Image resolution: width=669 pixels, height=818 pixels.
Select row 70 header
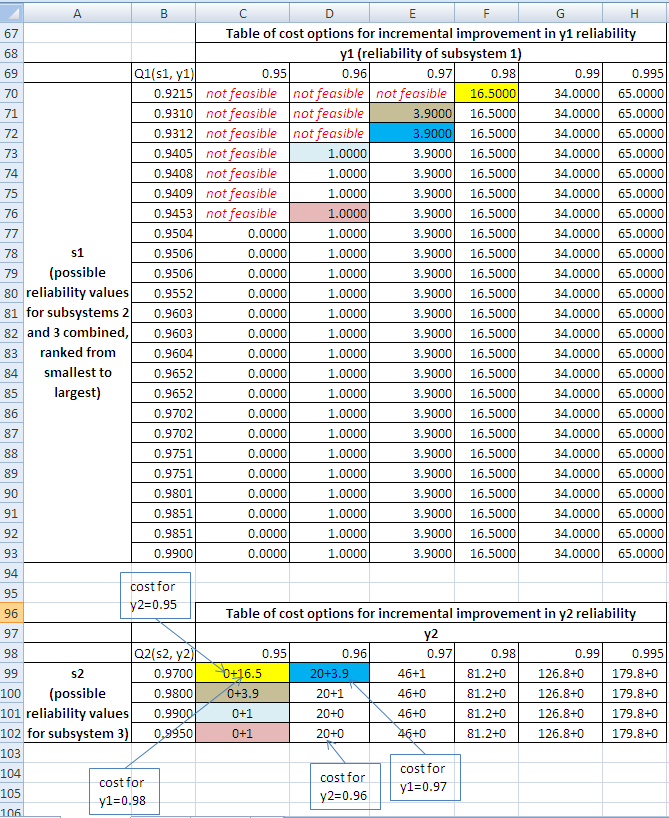click(x=11, y=93)
